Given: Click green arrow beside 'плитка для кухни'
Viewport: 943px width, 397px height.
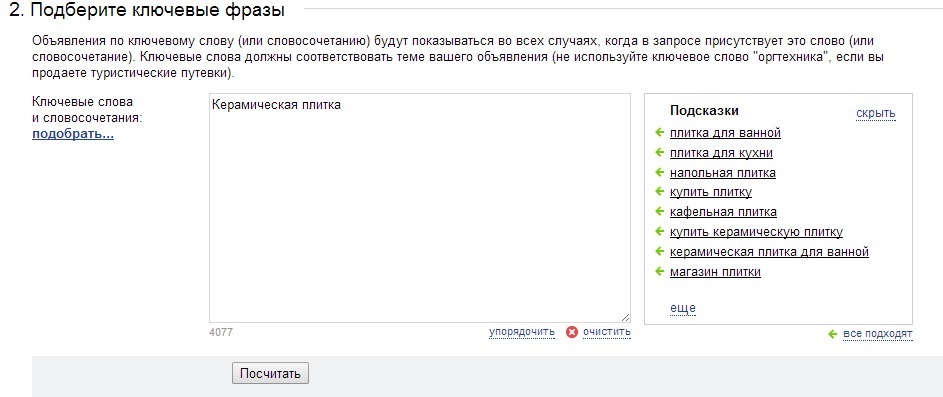Looking at the screenshot, I should point(659,153).
